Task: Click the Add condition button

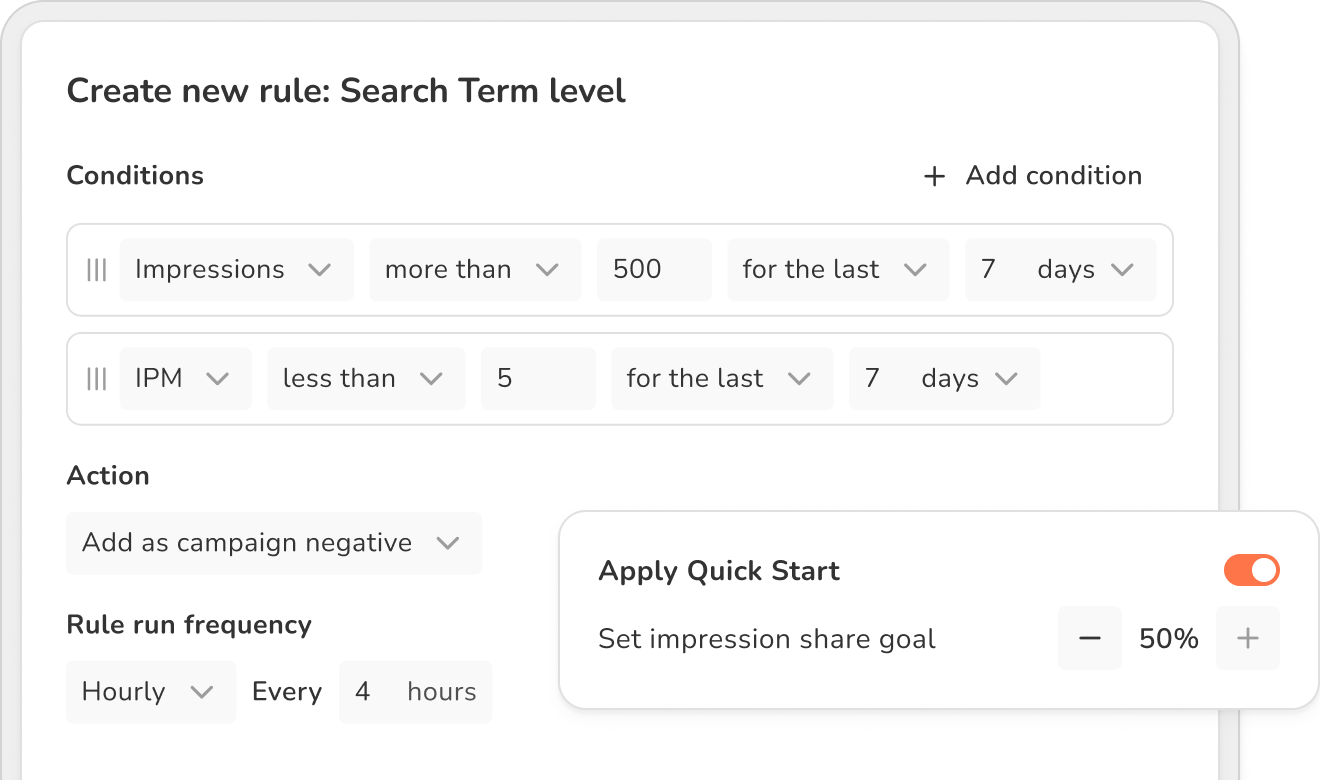Action: click(1052, 176)
